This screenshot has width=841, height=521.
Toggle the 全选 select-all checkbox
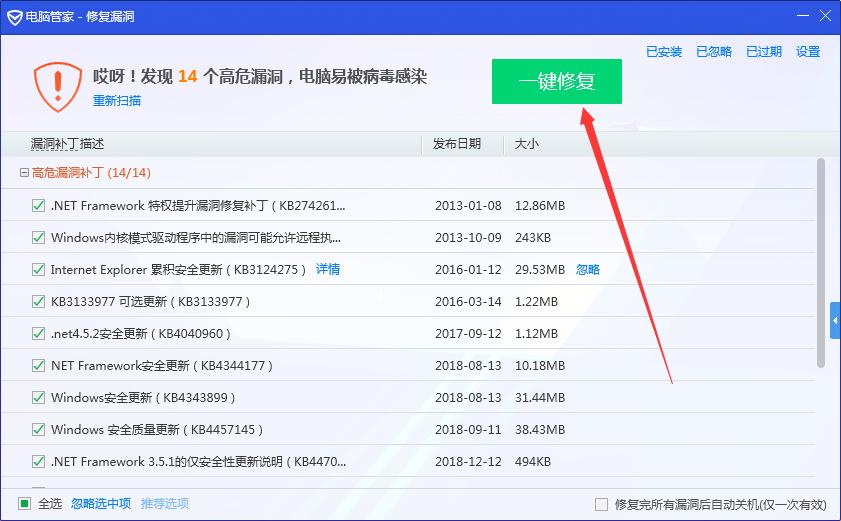25,503
